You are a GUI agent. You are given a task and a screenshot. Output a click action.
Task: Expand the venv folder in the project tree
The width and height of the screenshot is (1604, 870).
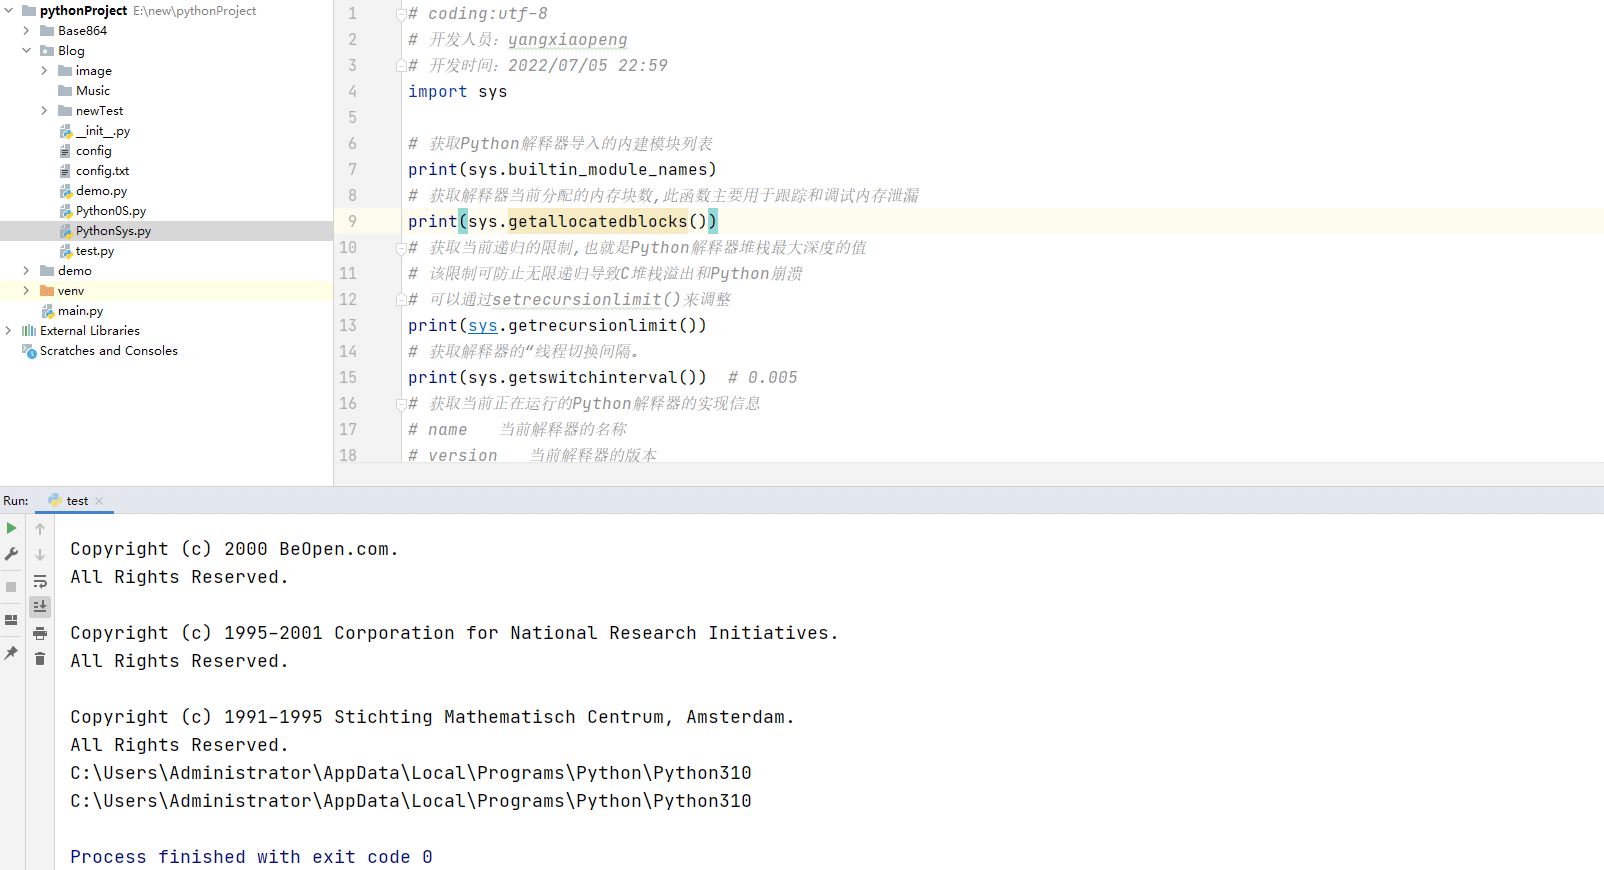tap(26, 291)
